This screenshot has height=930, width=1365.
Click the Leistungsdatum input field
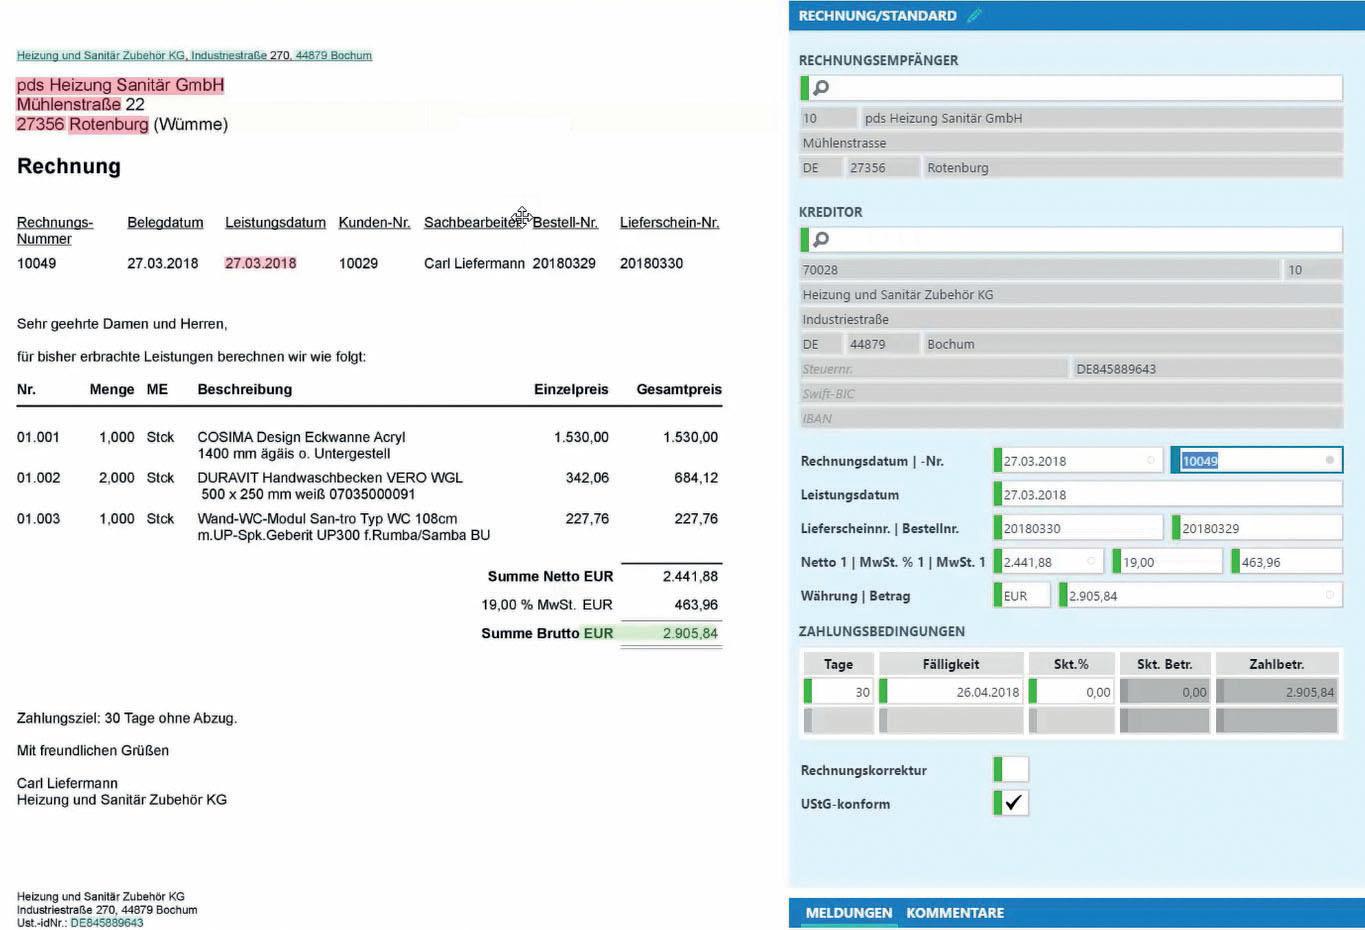[x=1170, y=495]
